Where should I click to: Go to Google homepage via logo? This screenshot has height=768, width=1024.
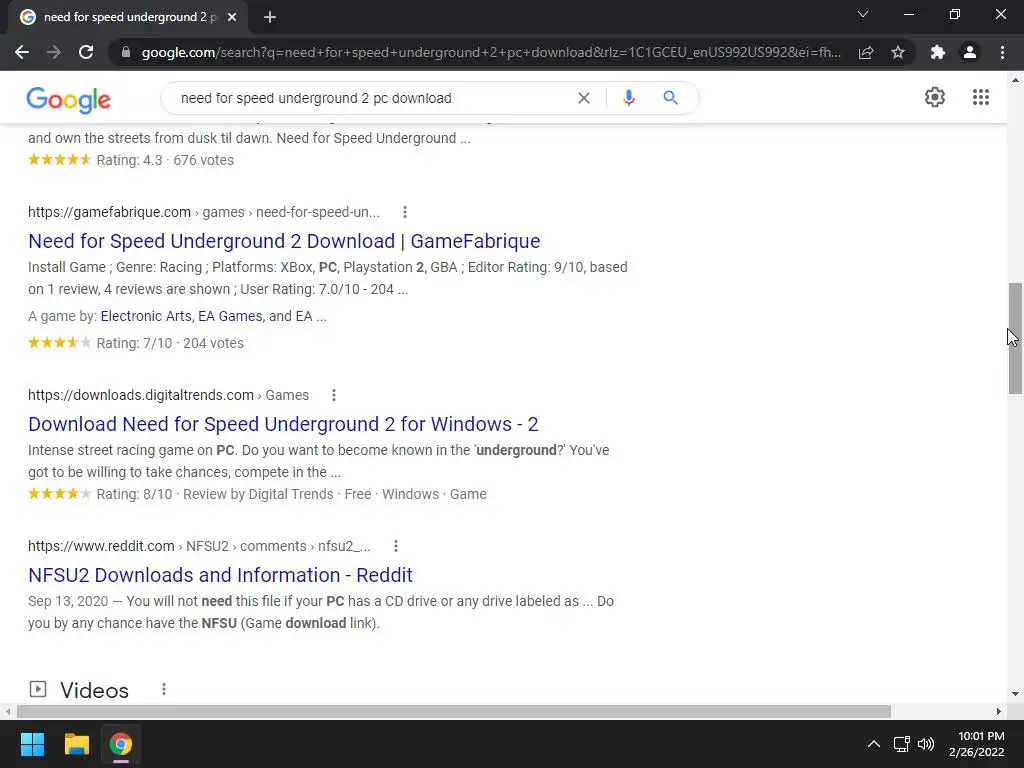69,99
